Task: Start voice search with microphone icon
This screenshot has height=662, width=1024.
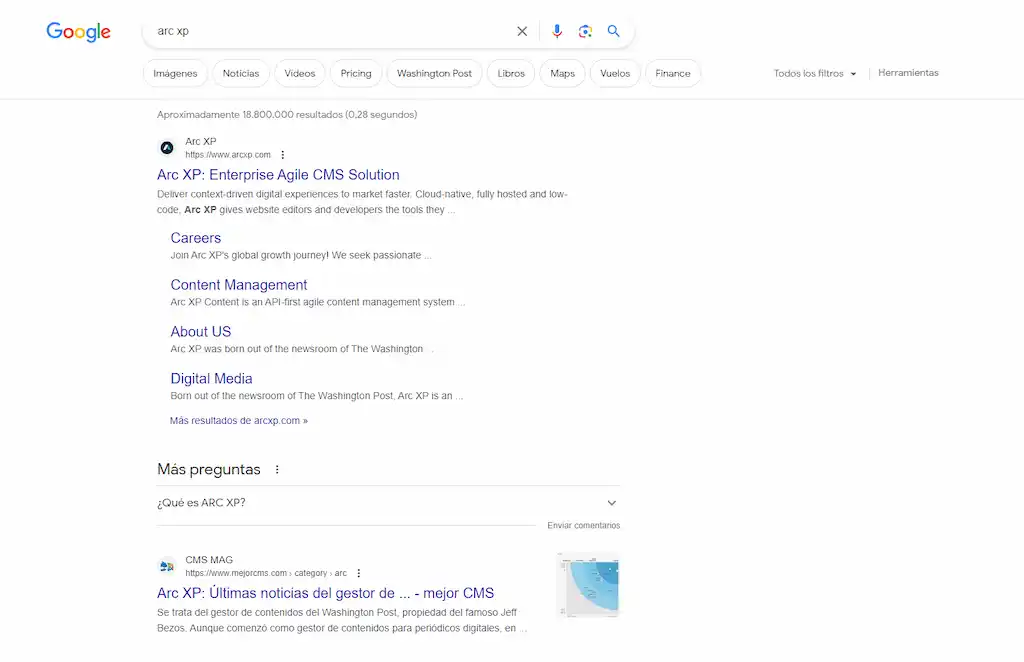Action: [557, 31]
